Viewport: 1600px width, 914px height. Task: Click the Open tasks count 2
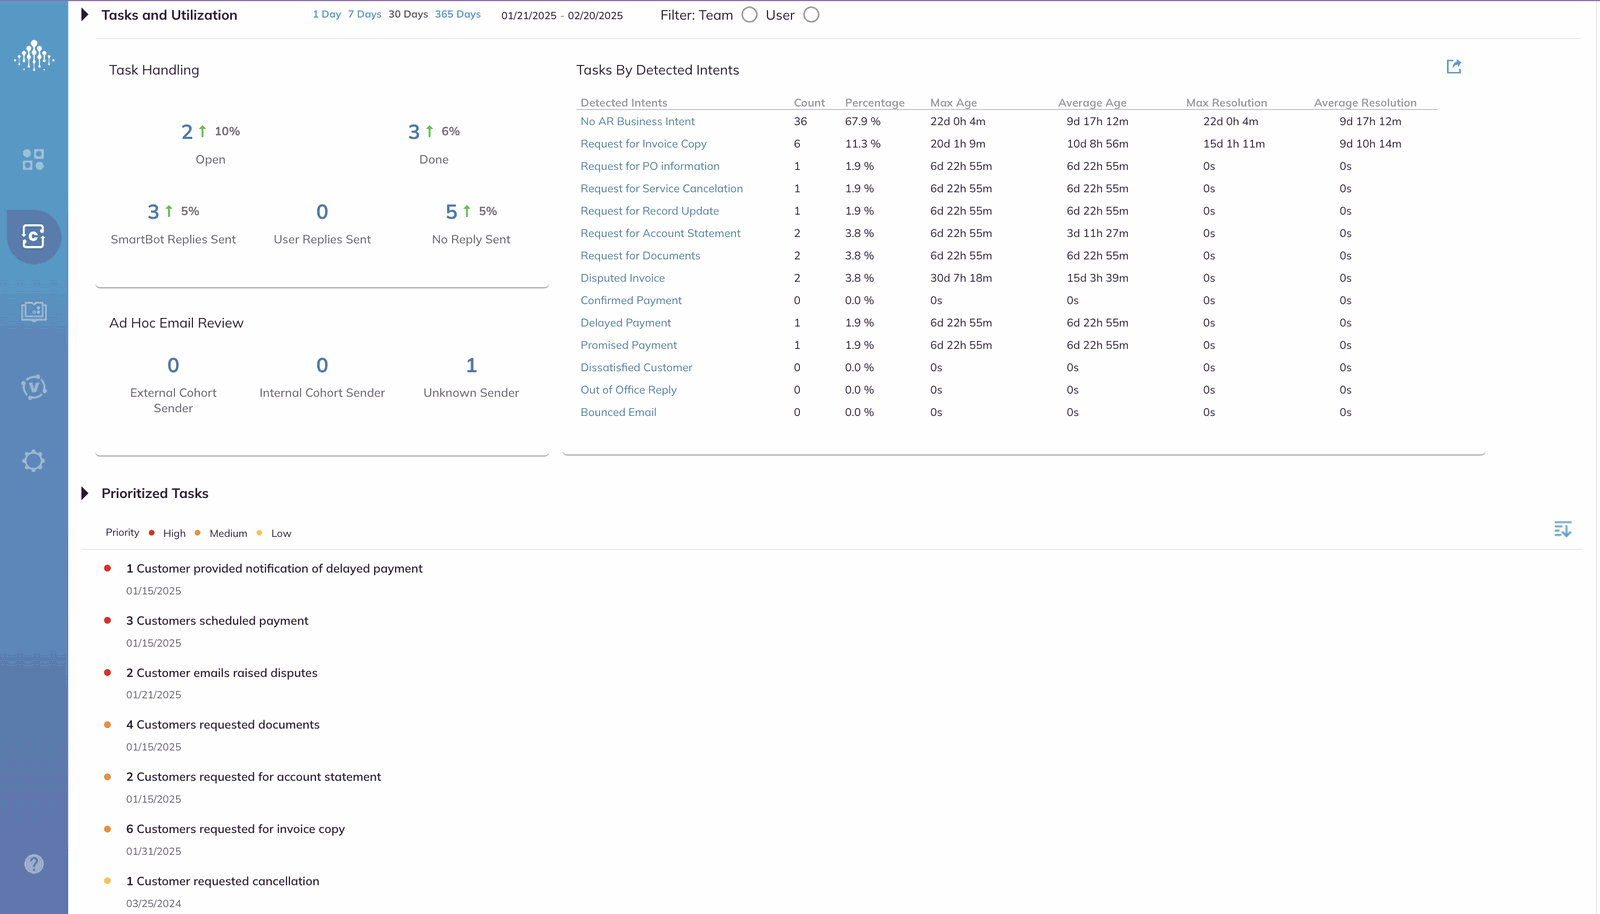[x=187, y=132]
